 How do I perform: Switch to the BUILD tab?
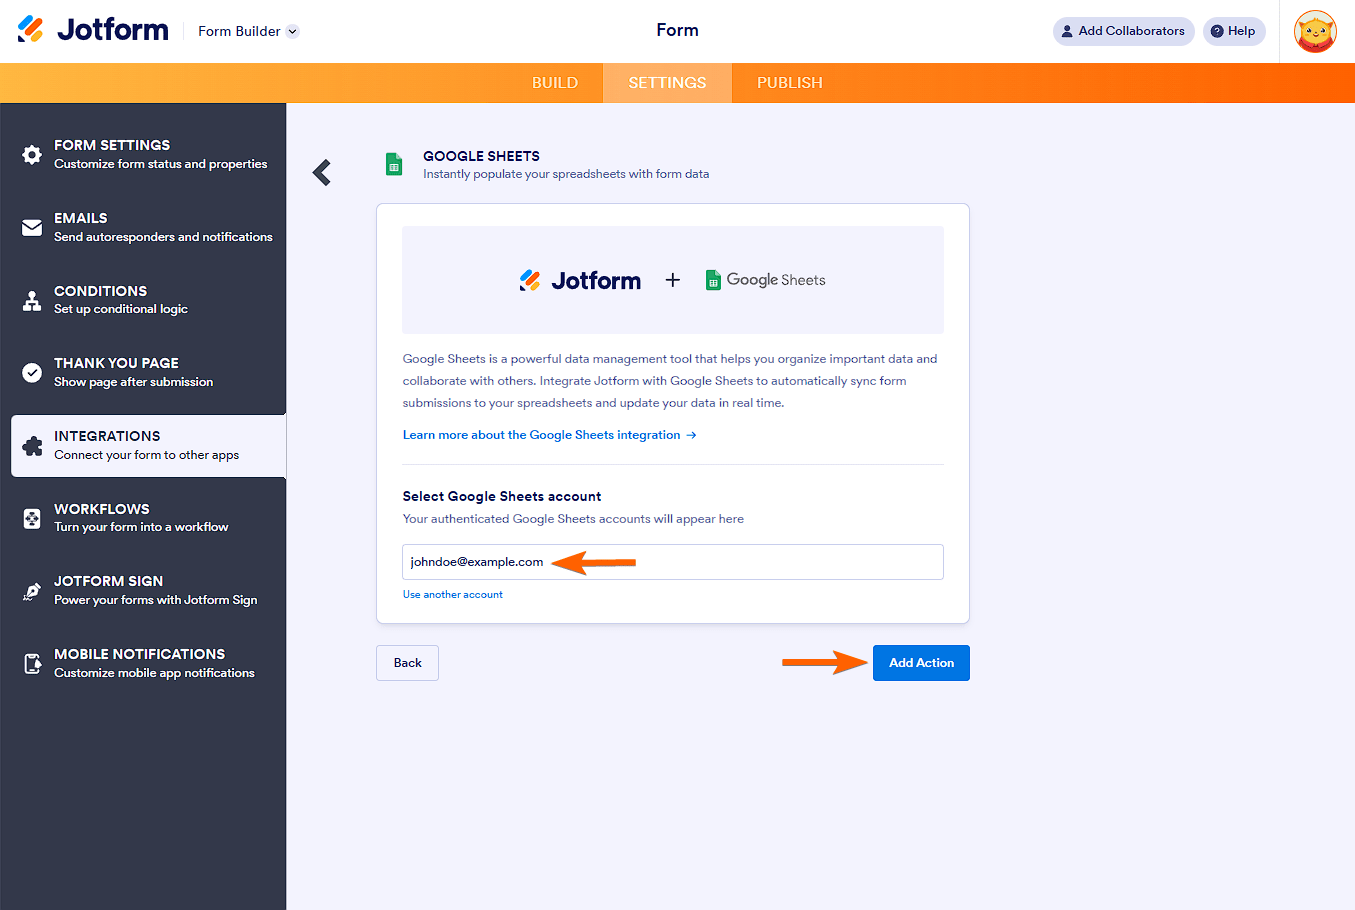[555, 83]
